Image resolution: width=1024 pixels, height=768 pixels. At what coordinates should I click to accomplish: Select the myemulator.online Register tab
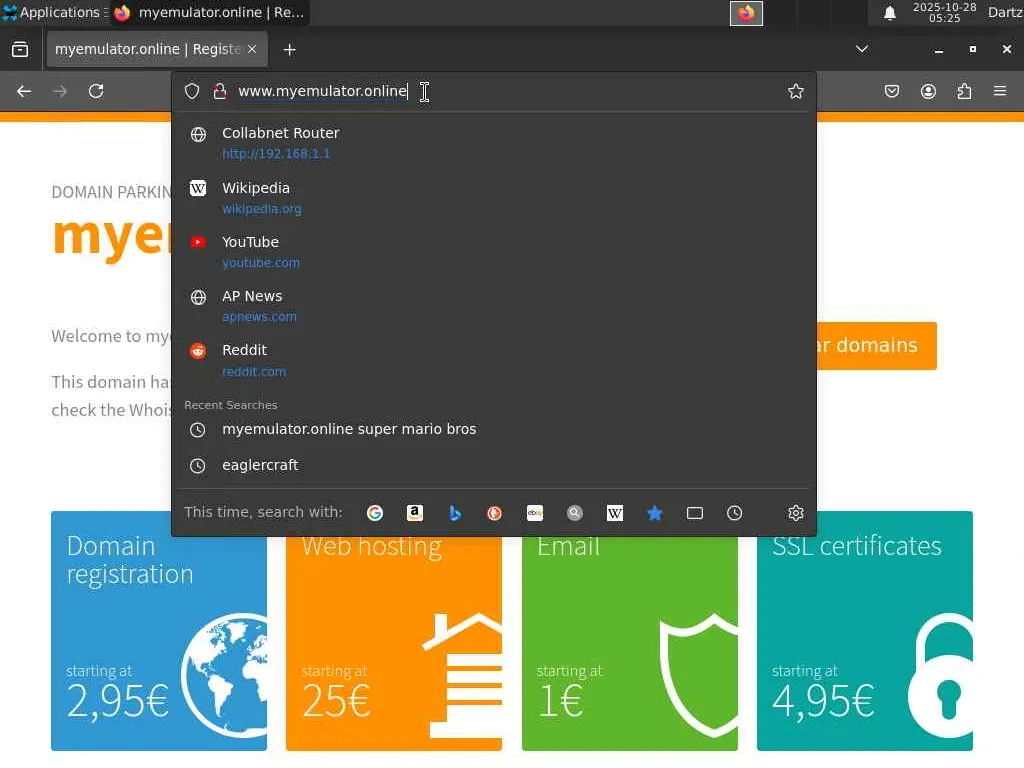(x=157, y=50)
